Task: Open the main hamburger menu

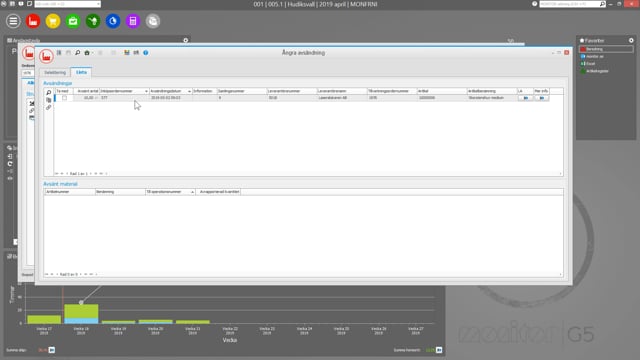Action: click(x=13, y=21)
